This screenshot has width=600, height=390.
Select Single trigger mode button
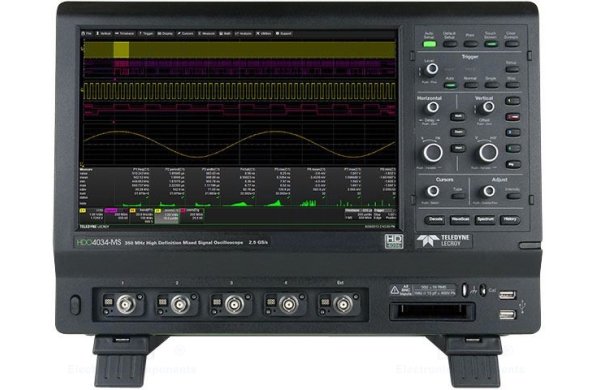(491, 85)
